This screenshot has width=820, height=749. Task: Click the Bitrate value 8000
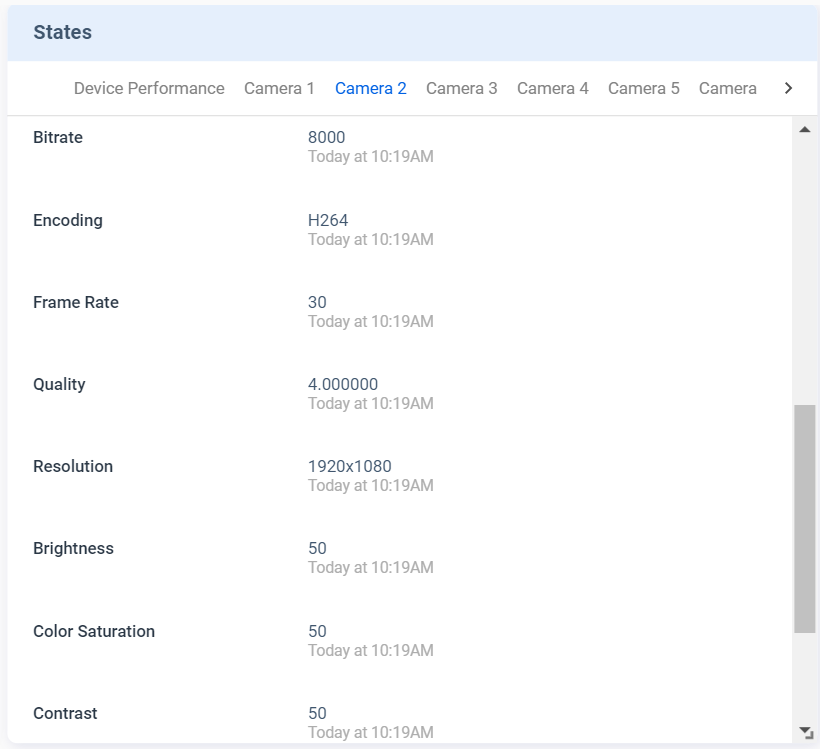coord(327,137)
